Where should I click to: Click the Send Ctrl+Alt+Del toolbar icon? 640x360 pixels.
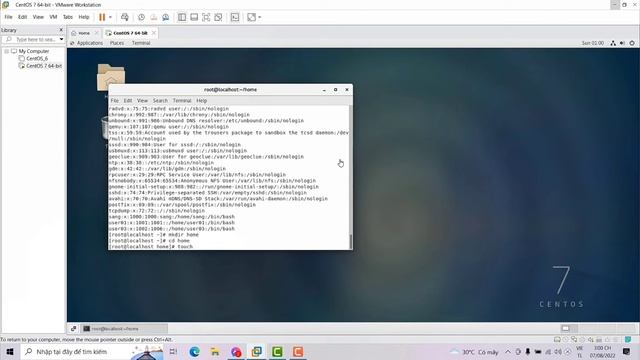tap(125, 17)
